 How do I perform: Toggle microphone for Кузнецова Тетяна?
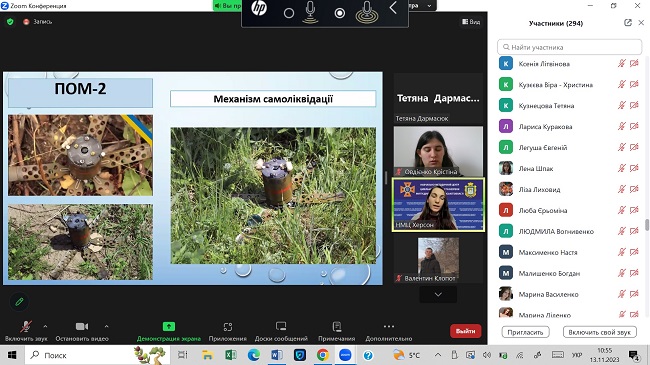621,105
